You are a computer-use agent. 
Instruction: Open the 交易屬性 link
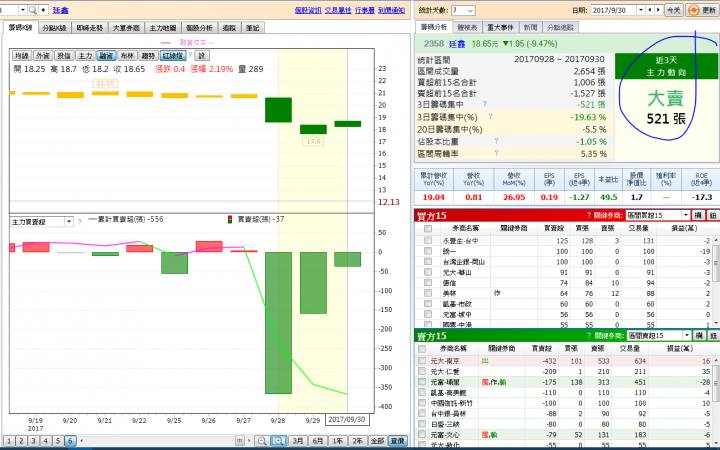point(338,10)
